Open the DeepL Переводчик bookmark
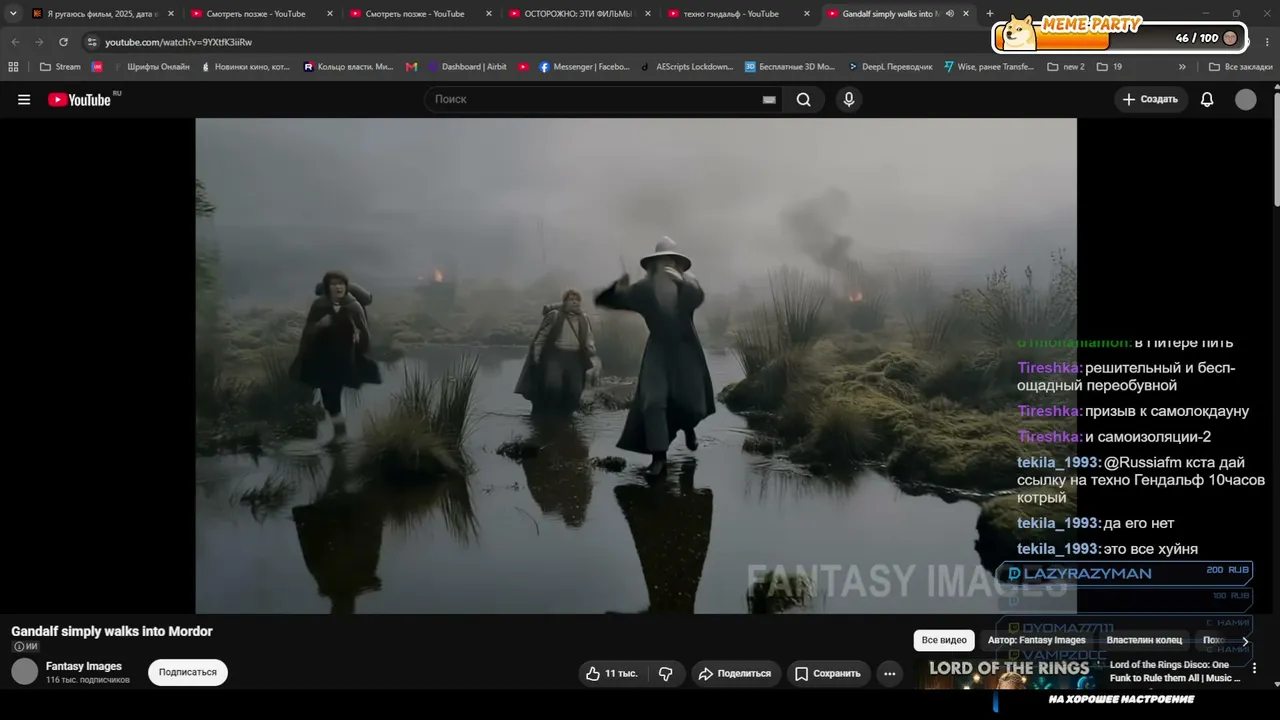 click(890, 67)
